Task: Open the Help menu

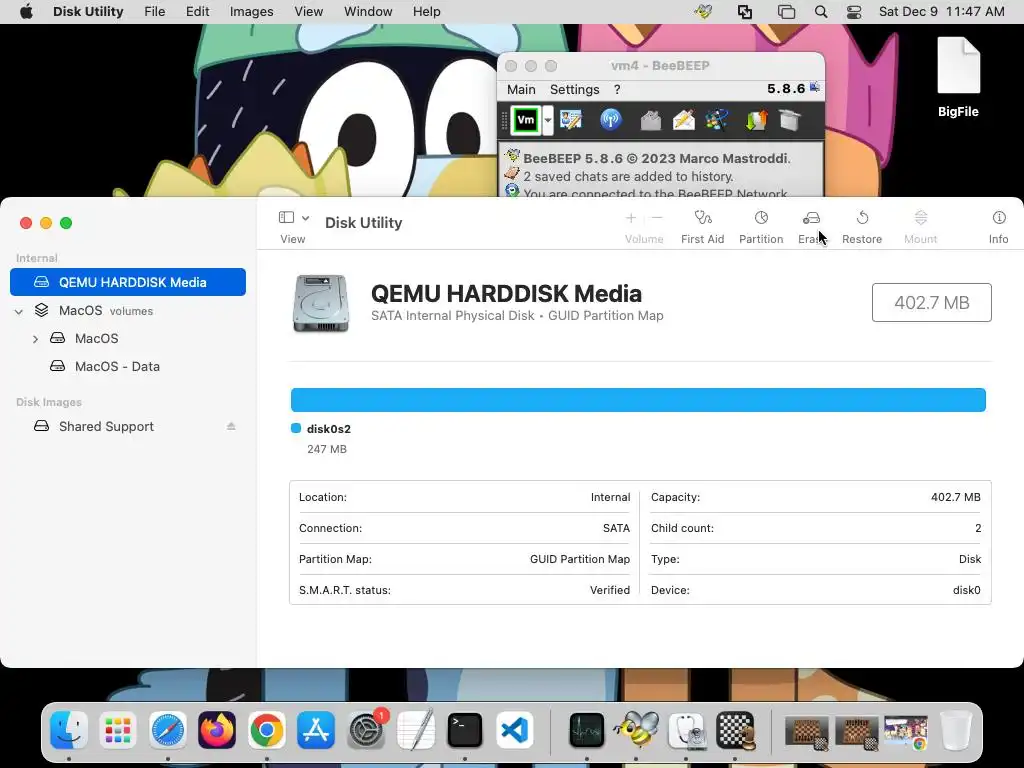Action: pos(426,12)
